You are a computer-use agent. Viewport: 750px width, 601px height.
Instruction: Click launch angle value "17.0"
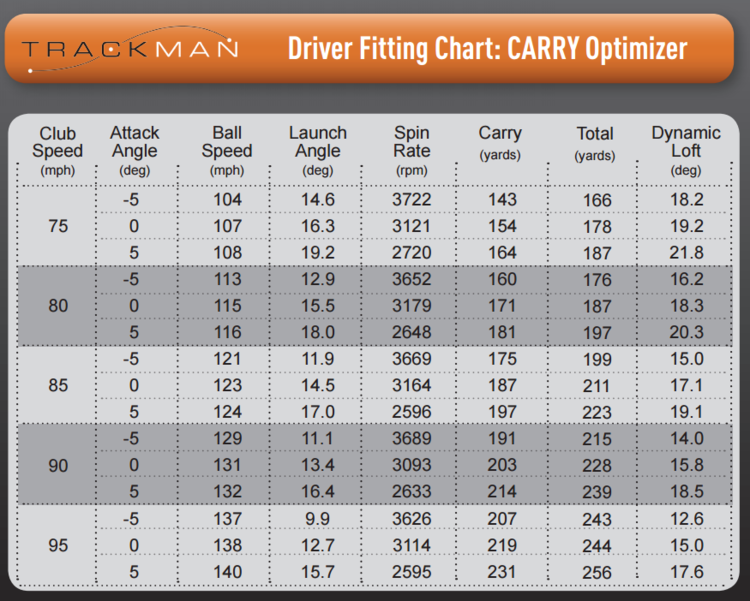(x=318, y=412)
